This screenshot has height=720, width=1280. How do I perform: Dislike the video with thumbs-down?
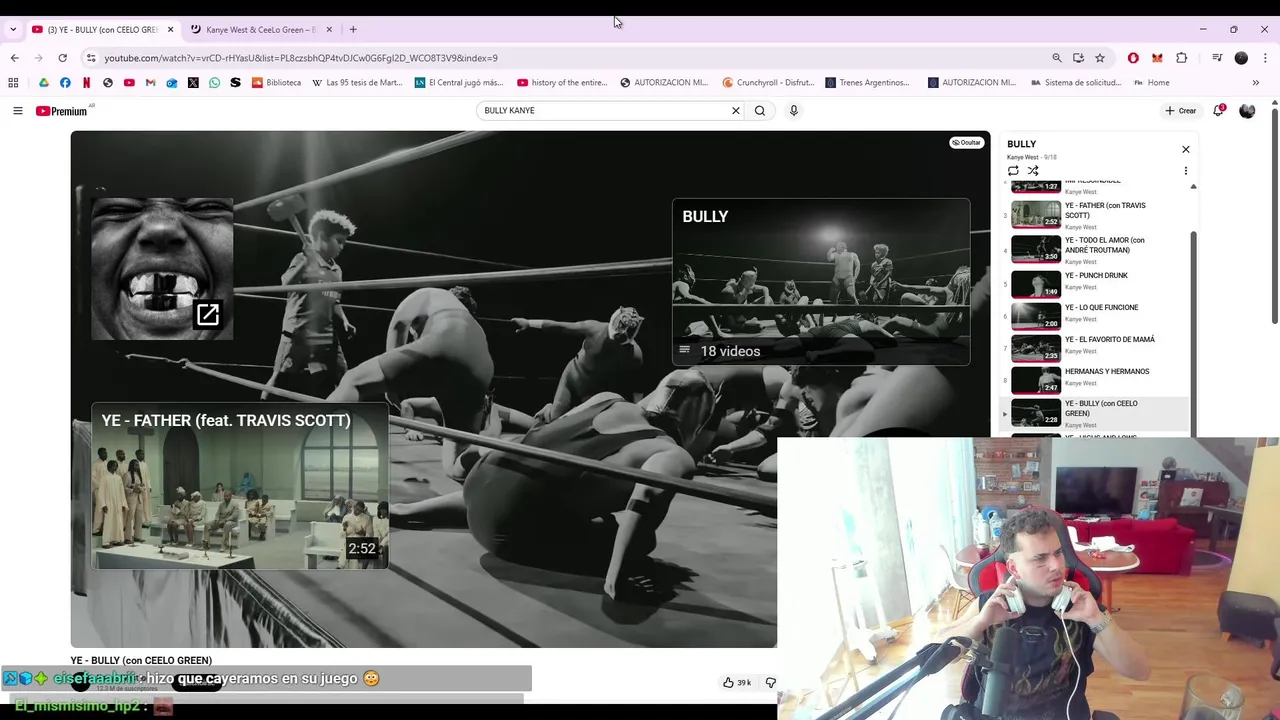[x=769, y=682]
